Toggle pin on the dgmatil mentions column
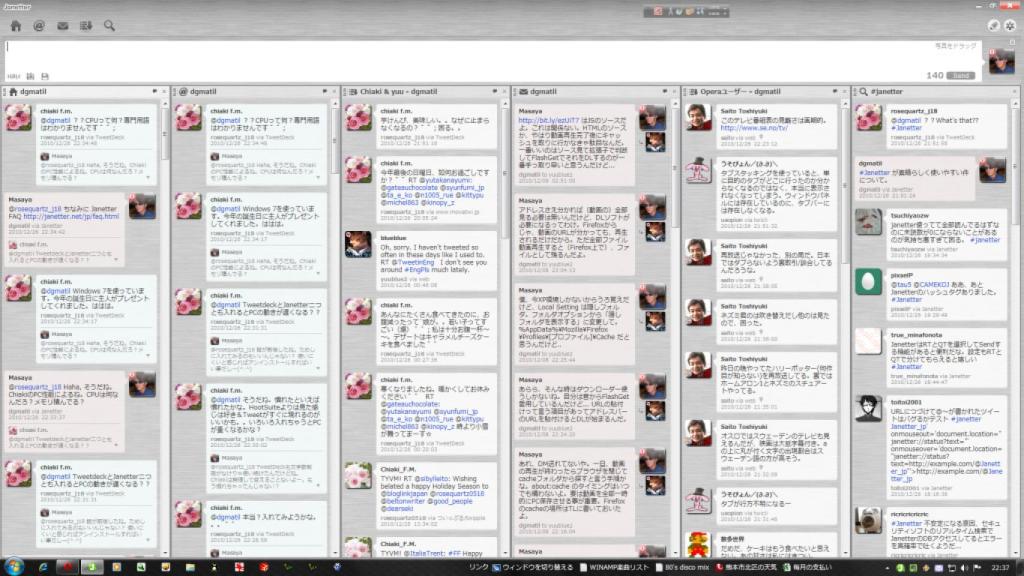1024x576 pixels. [323, 91]
